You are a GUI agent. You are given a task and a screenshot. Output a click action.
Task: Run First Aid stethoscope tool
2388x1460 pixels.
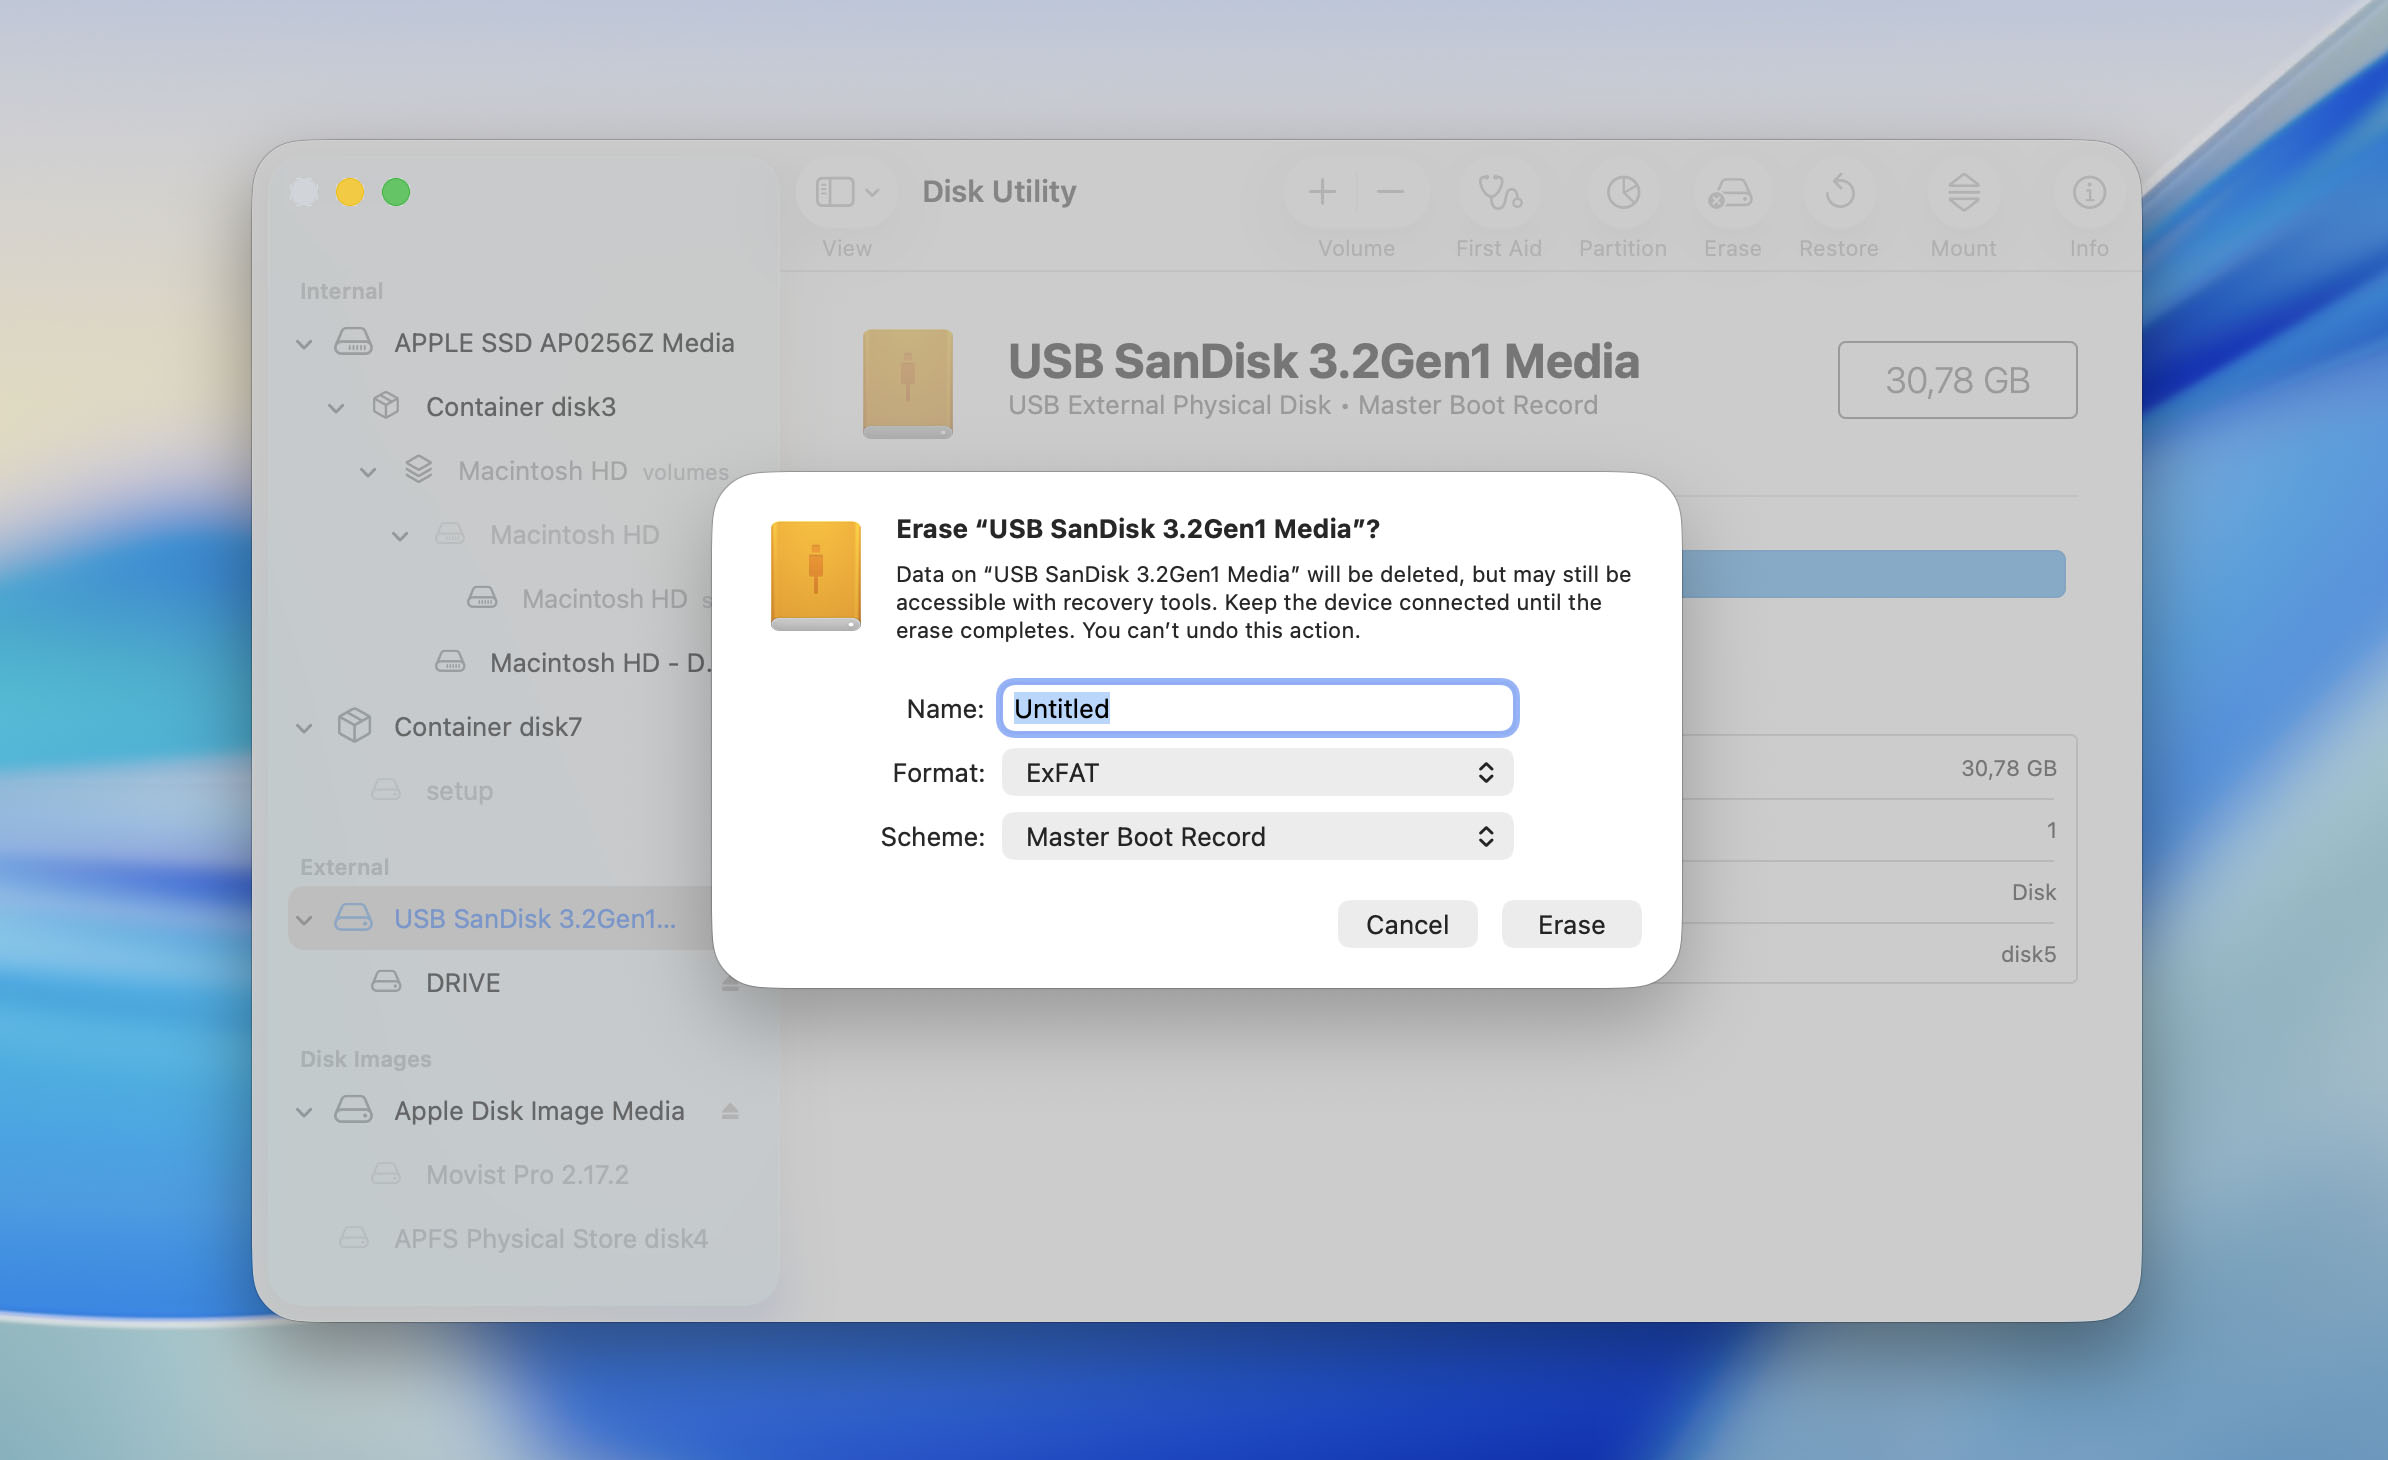(x=1499, y=191)
